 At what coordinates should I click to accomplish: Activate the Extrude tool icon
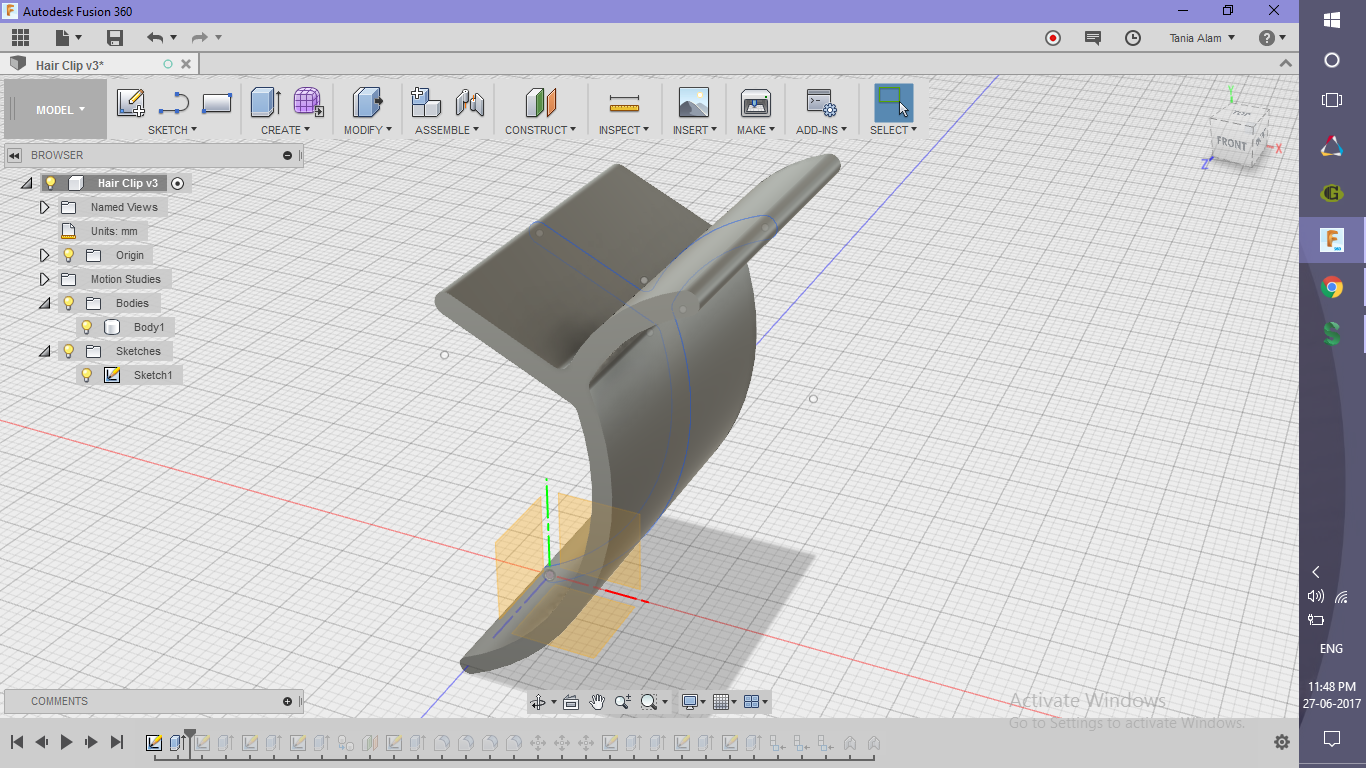pos(265,102)
